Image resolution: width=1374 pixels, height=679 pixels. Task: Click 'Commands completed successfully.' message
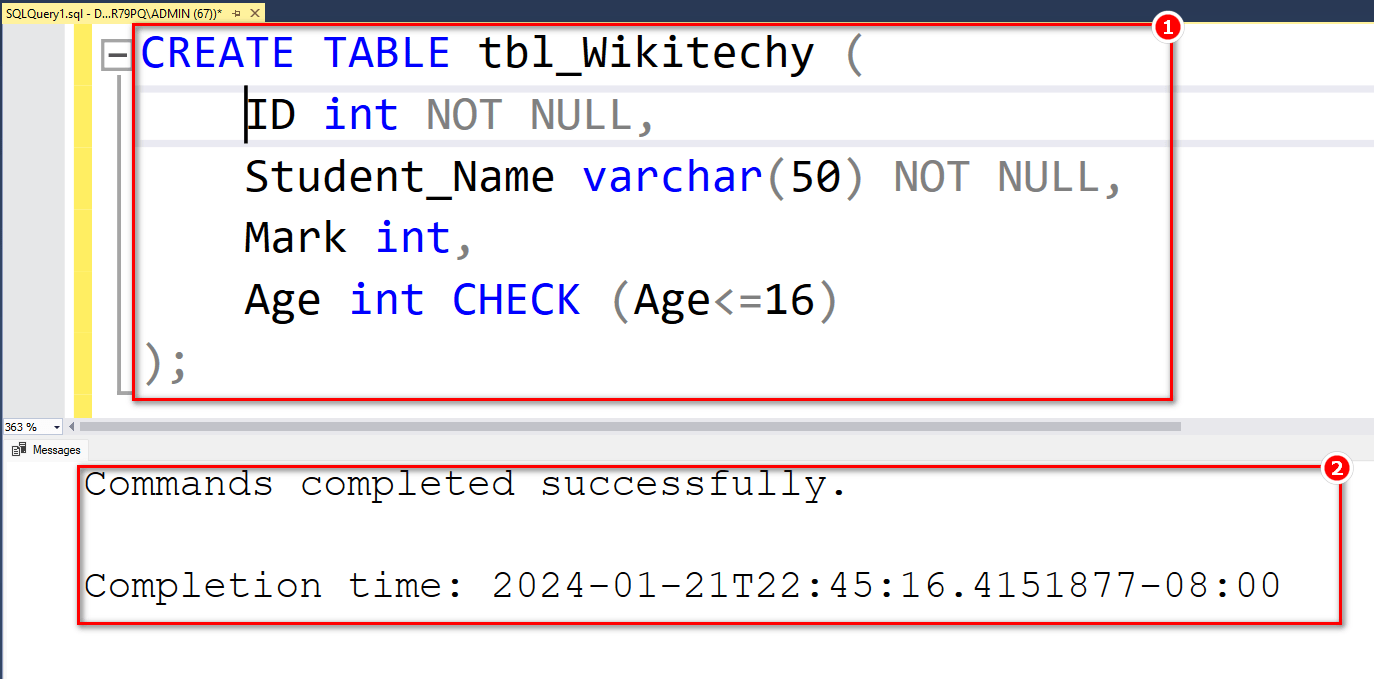466,486
